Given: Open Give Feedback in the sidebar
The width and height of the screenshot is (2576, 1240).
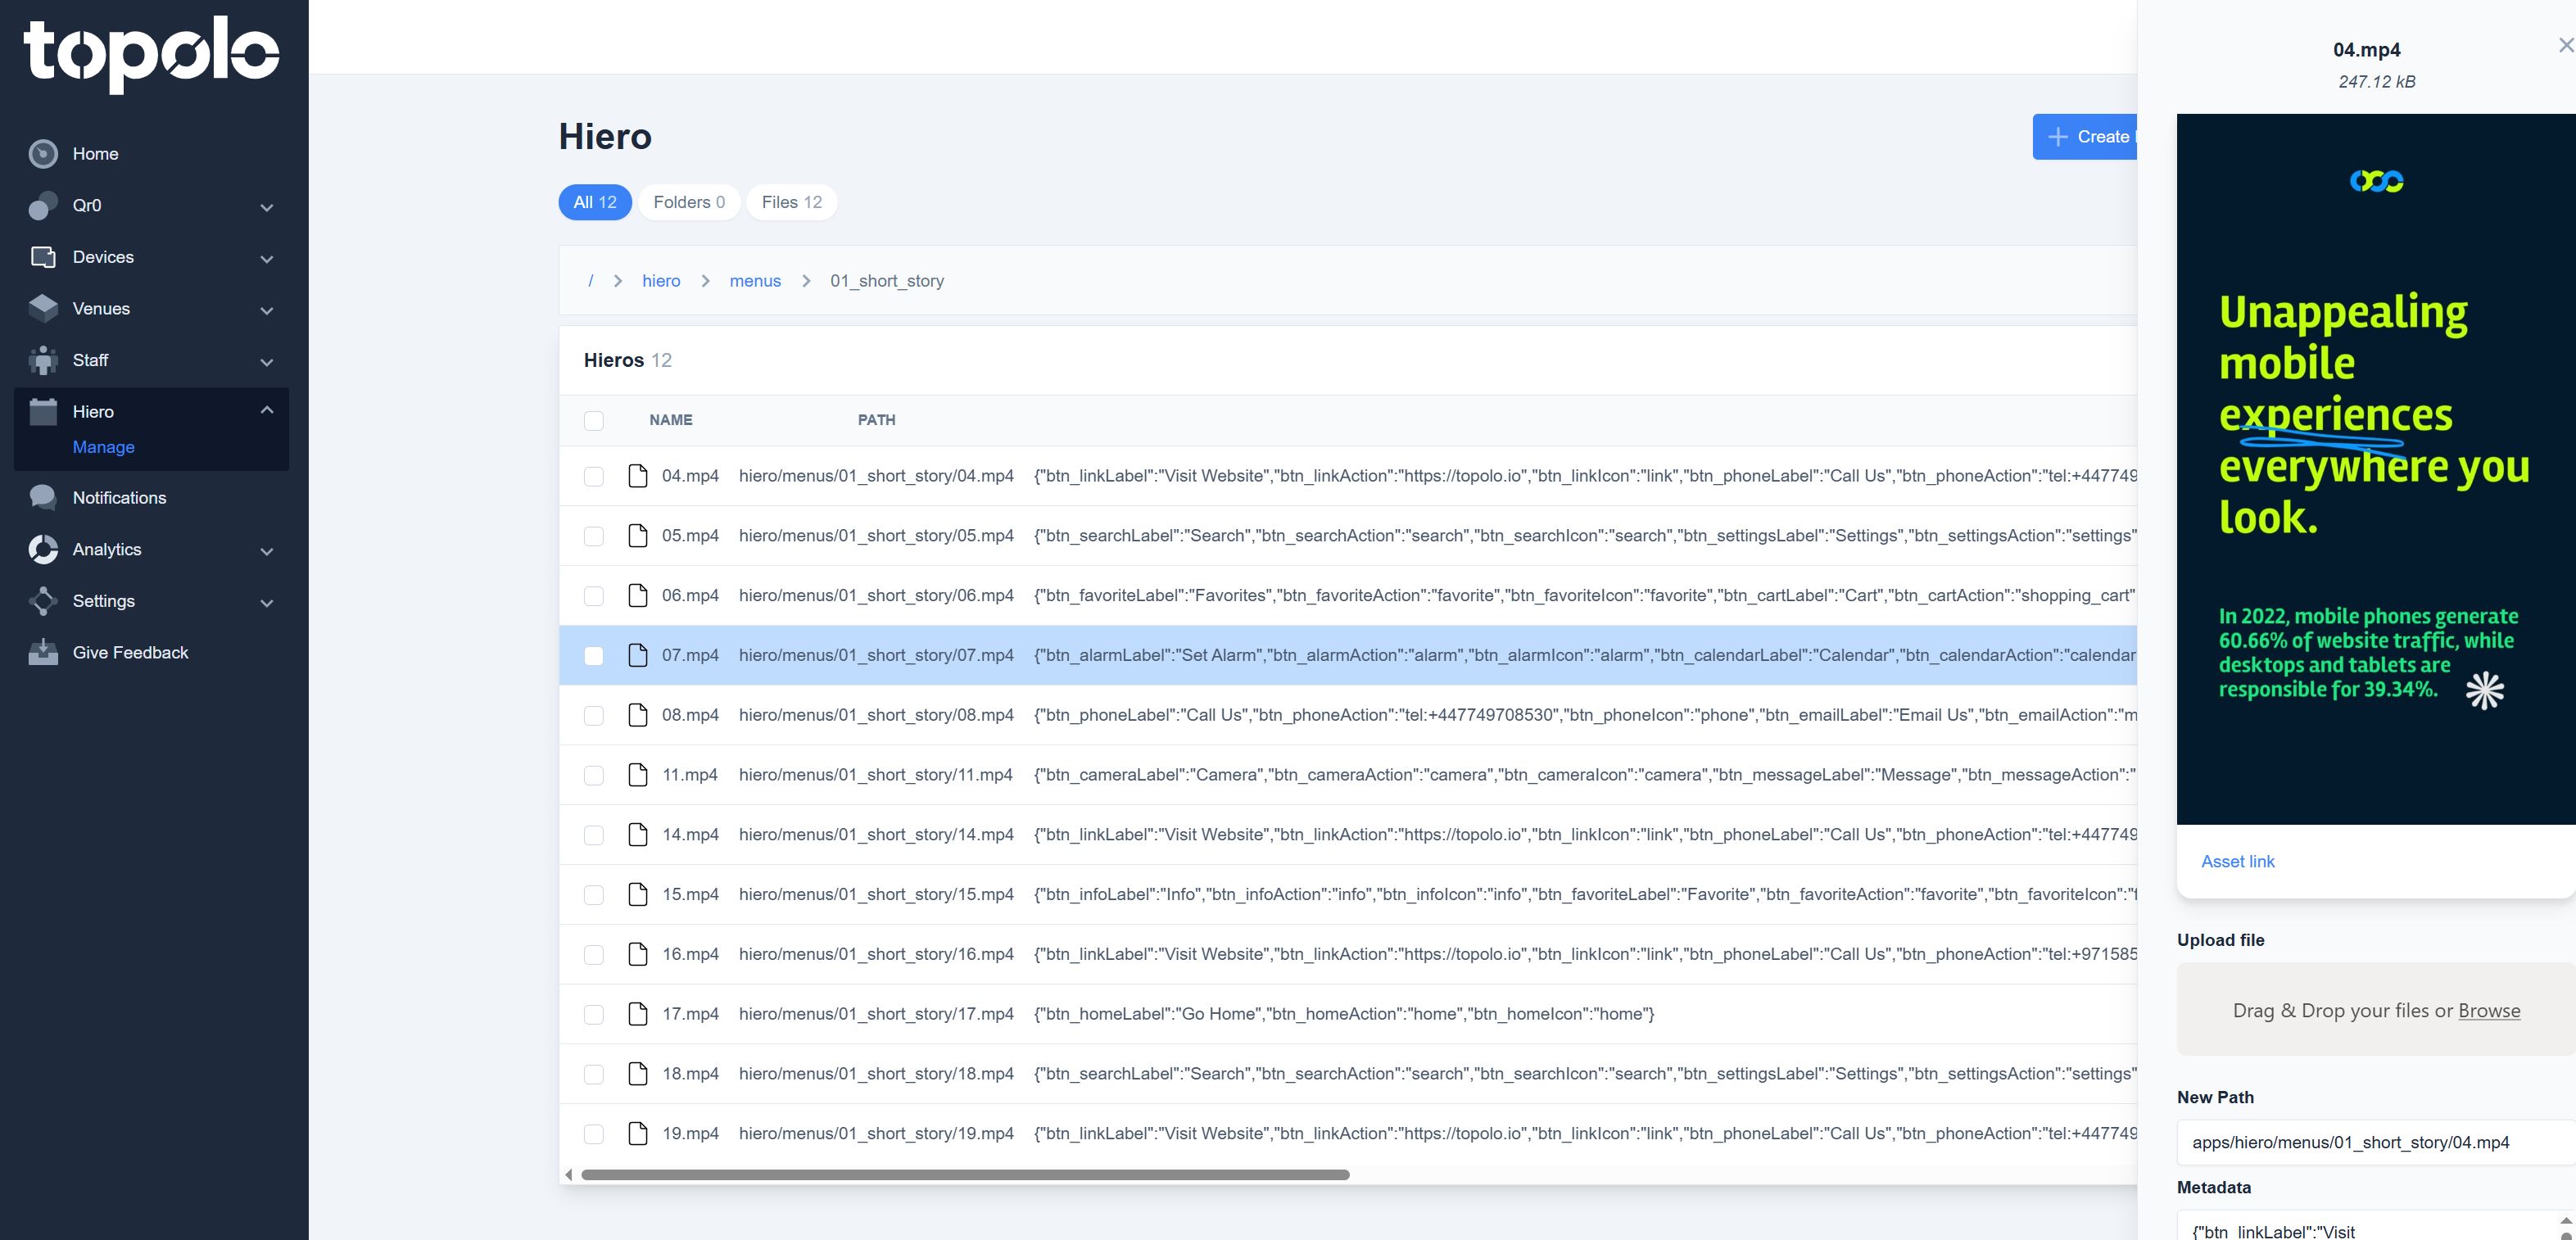Looking at the screenshot, I should (130, 653).
